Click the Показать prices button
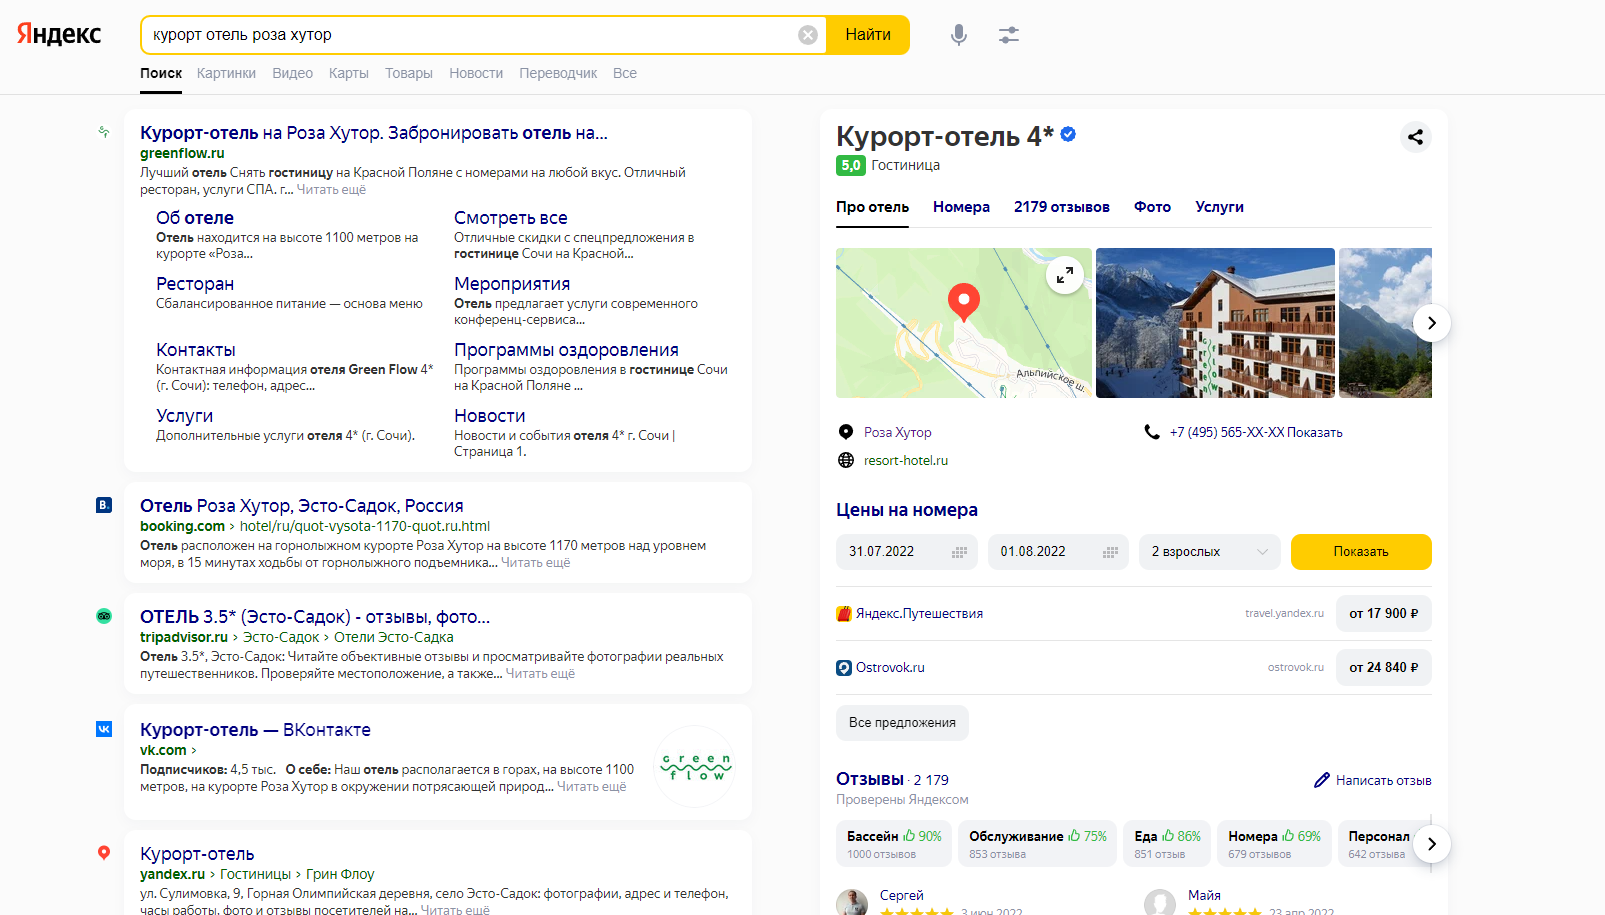The image size is (1605, 915). tap(1361, 552)
